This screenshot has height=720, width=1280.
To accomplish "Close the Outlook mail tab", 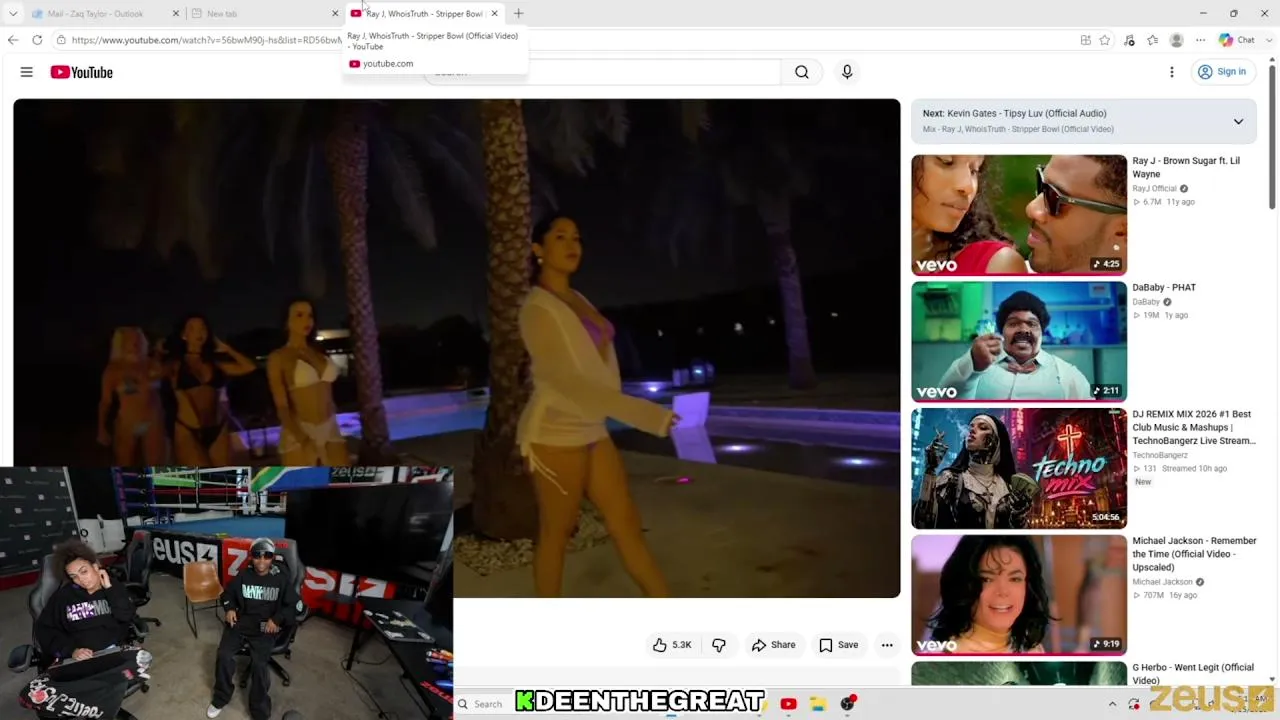I will coord(176,14).
